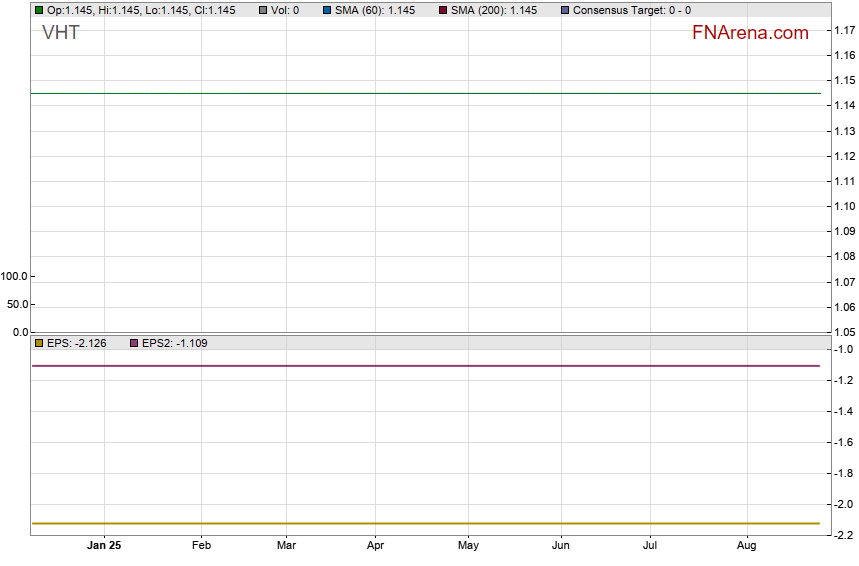The height and width of the screenshot is (566, 859).
Task: Select the Jan 25 date axis label
Action: (x=104, y=545)
